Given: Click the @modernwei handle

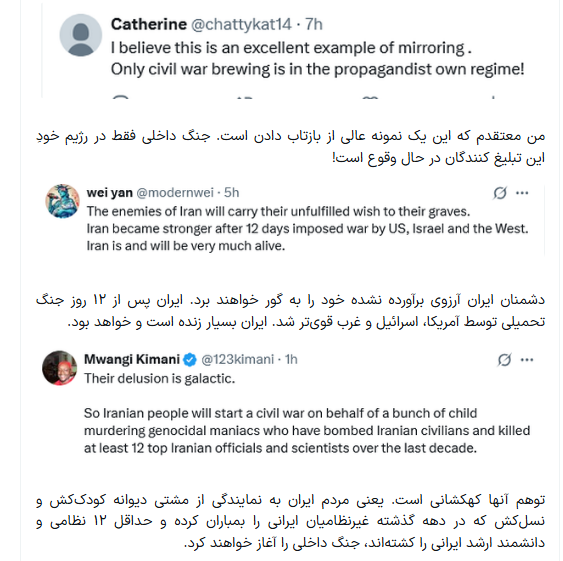Looking at the screenshot, I should (175, 193).
